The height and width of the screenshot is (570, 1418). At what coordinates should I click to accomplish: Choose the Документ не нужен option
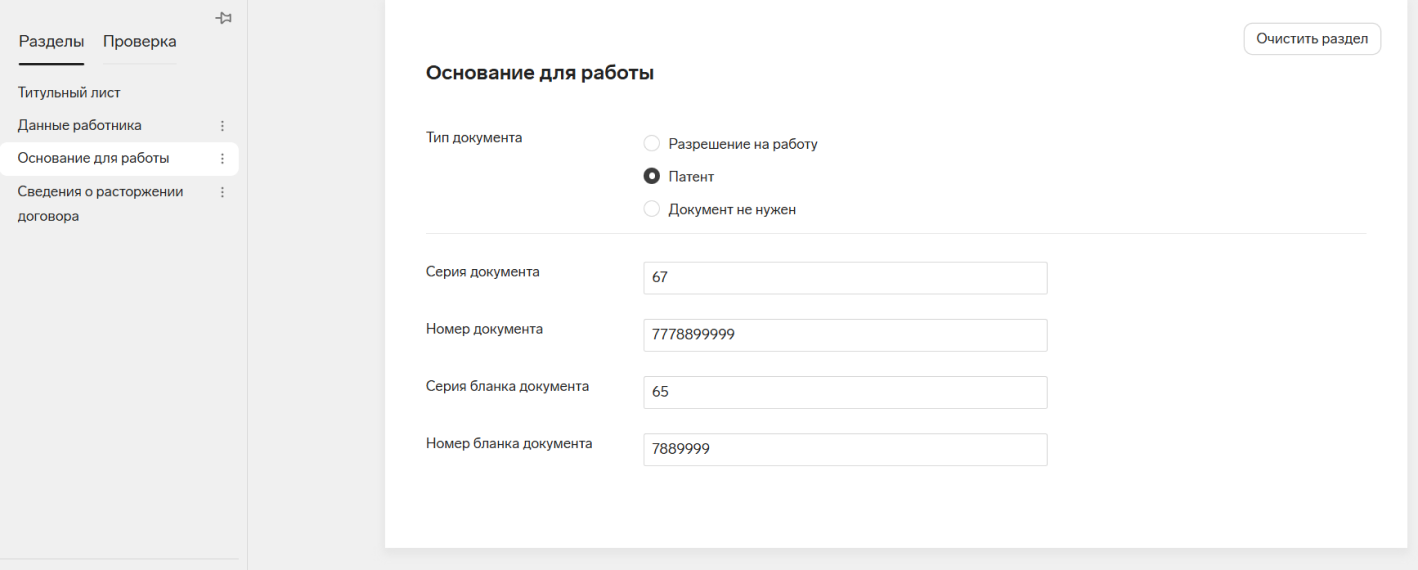(652, 210)
